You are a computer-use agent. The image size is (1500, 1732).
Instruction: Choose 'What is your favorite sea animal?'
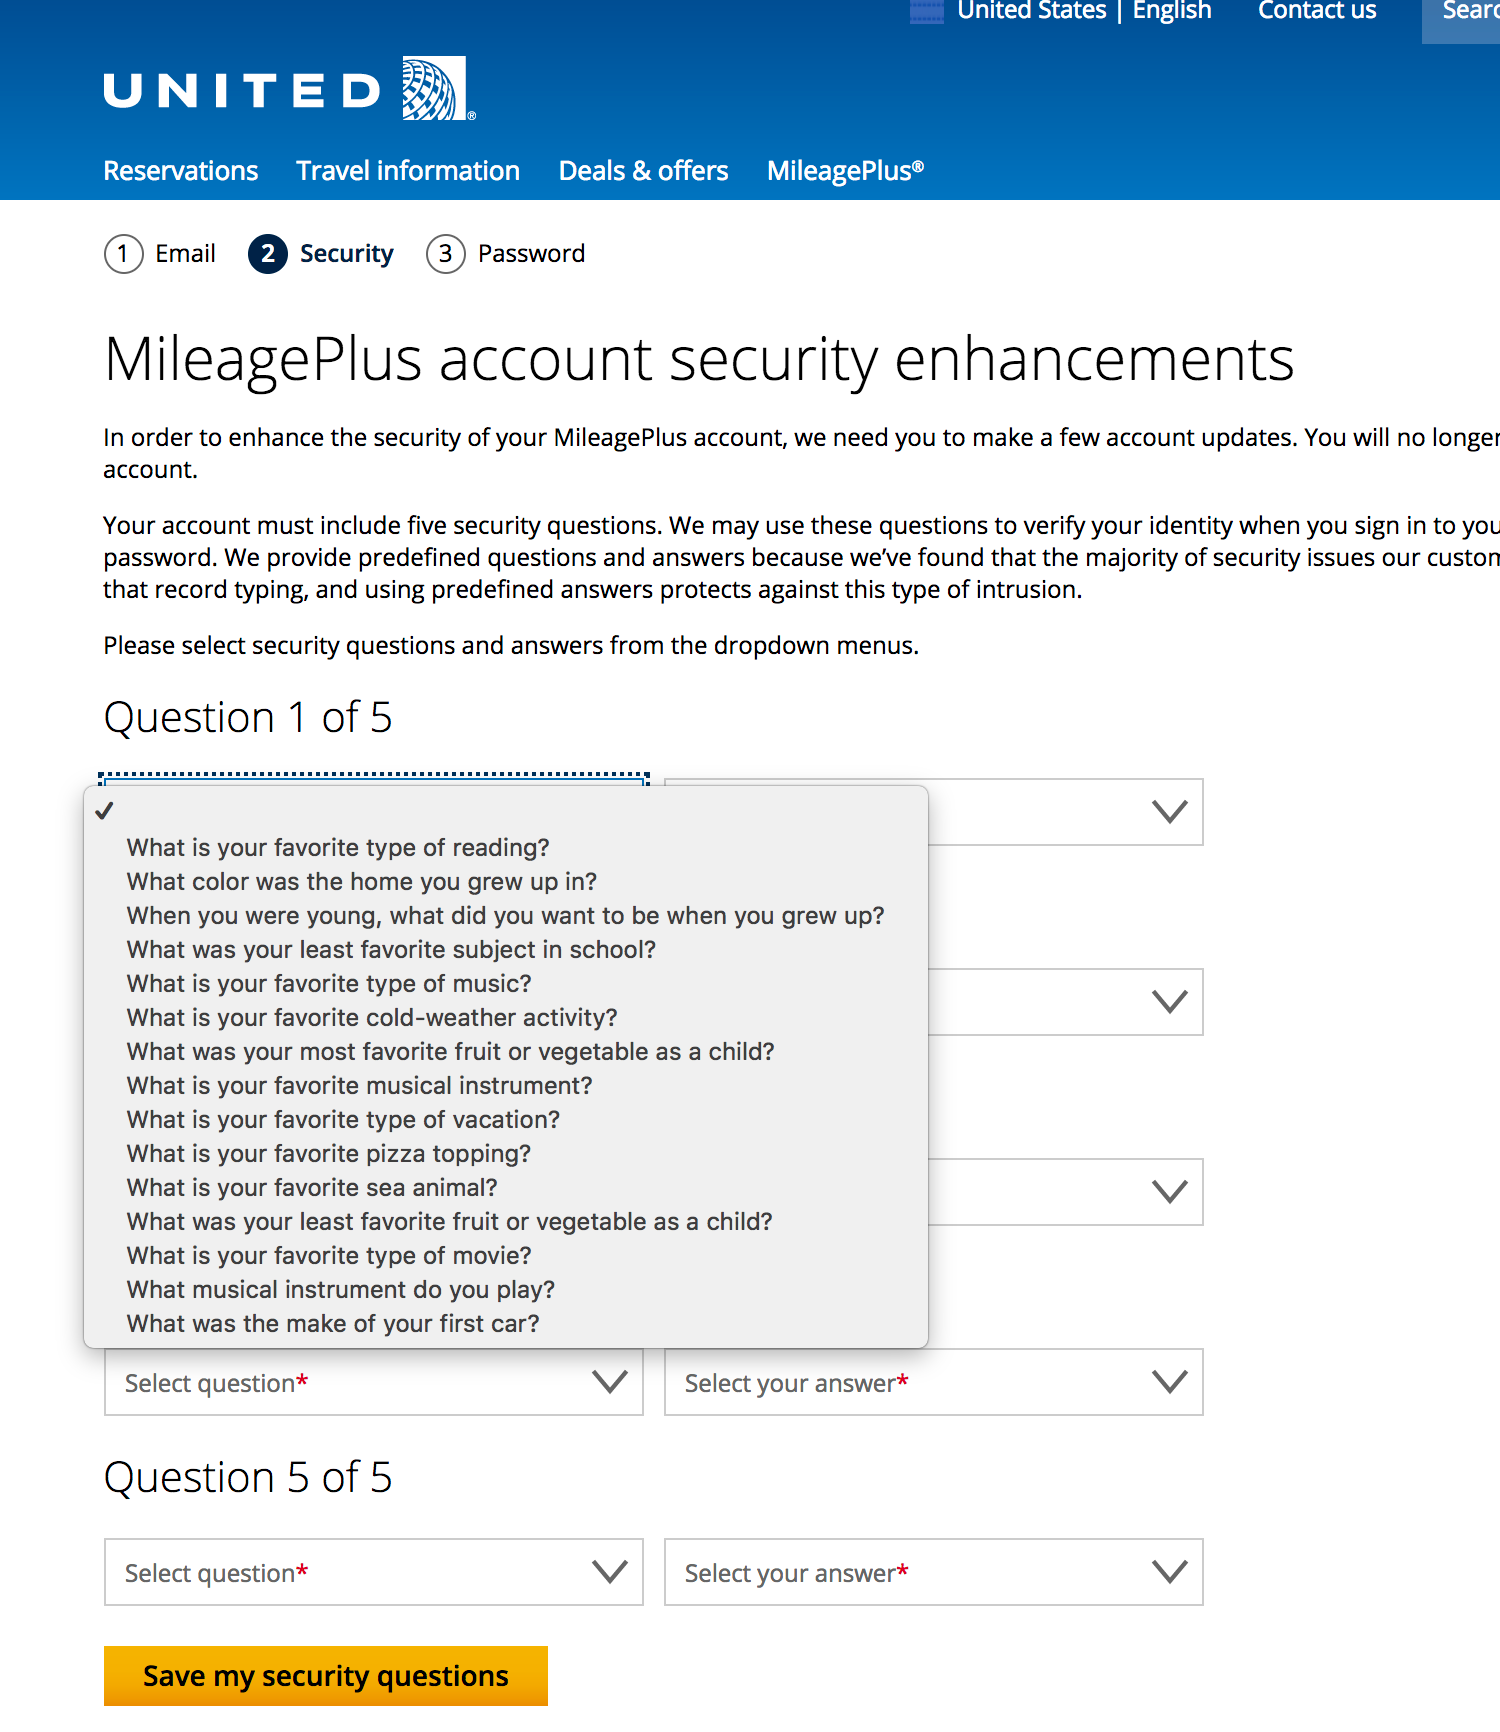(x=506, y=1188)
